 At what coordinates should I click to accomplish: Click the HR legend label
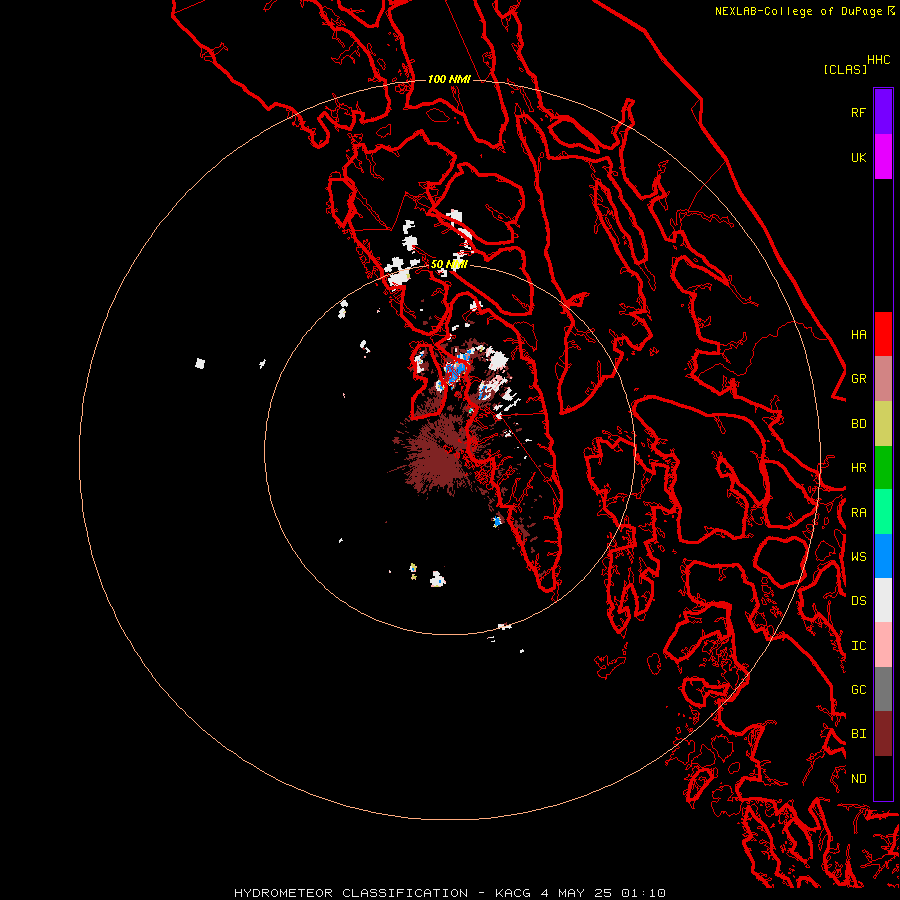point(858,468)
